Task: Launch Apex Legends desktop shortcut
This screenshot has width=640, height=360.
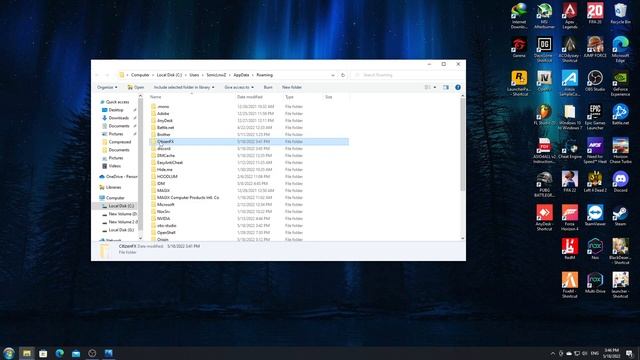Action: [x=569, y=16]
